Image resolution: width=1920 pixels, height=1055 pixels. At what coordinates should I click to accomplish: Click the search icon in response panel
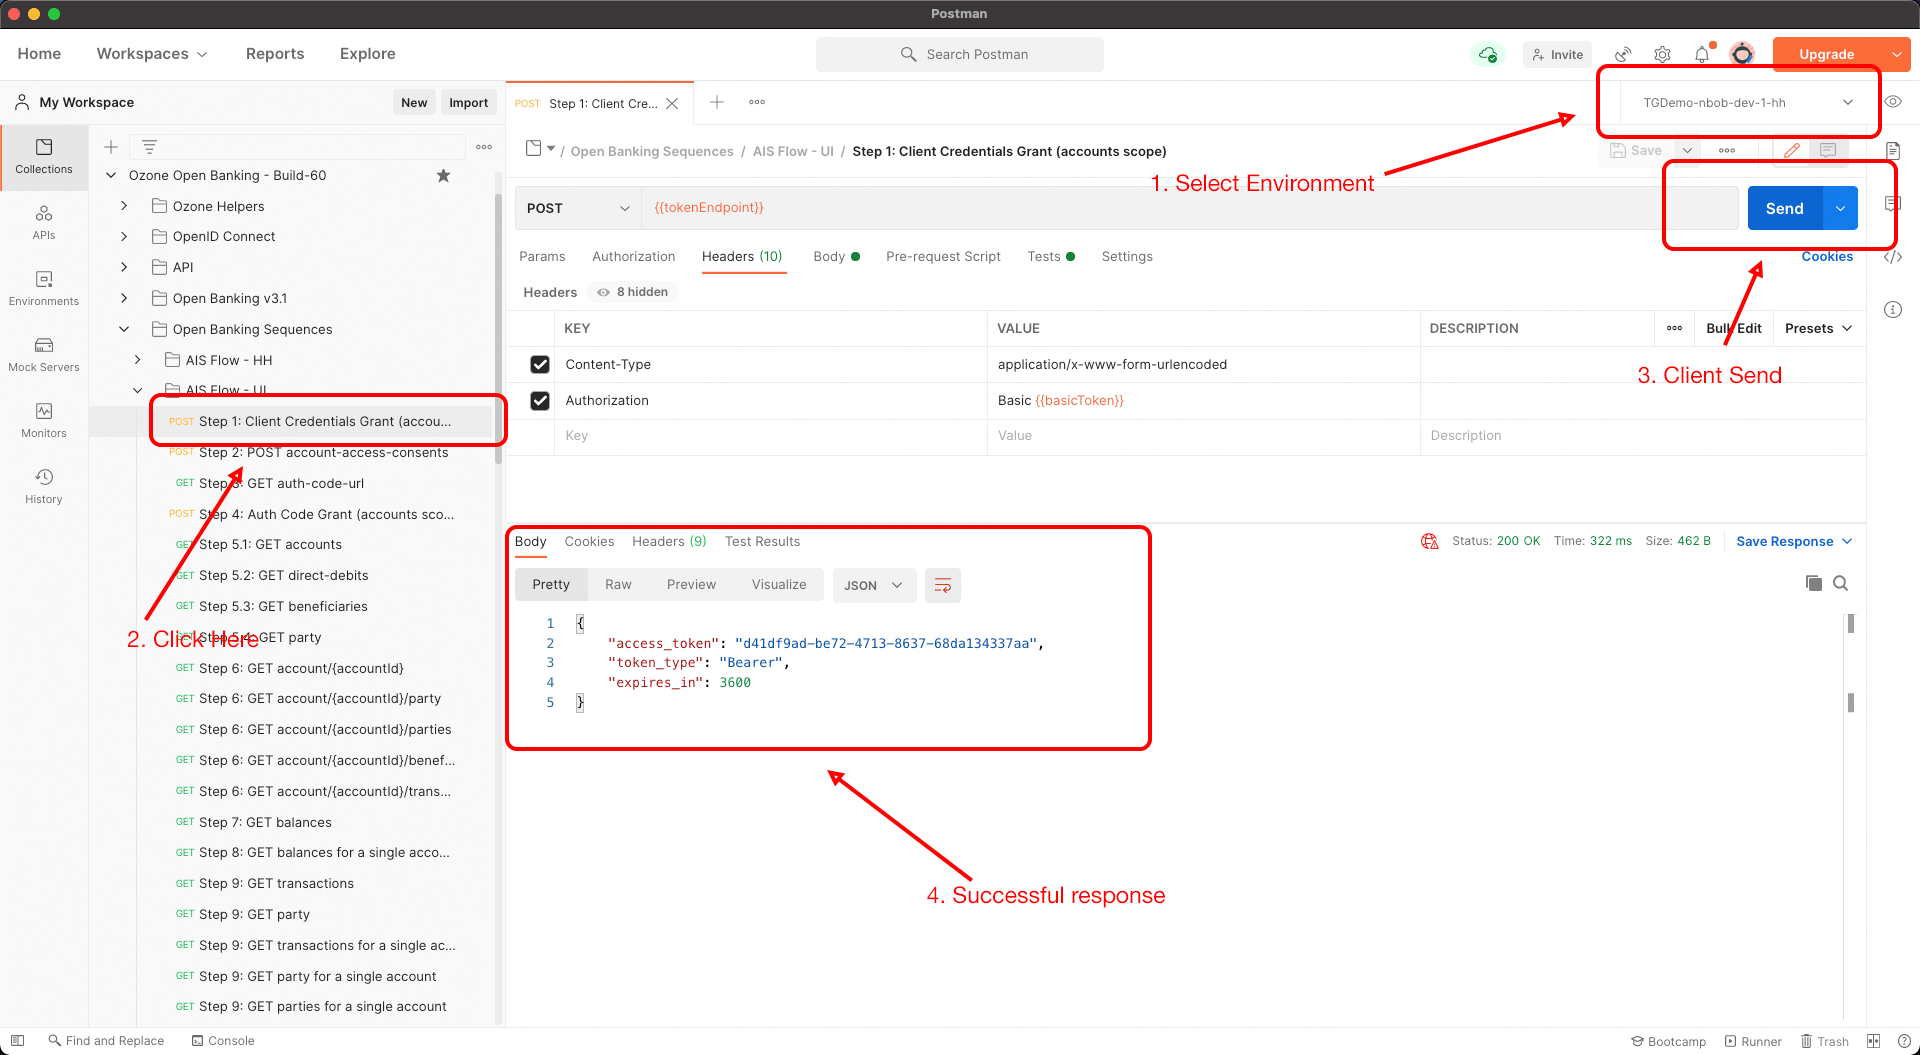(x=1840, y=583)
